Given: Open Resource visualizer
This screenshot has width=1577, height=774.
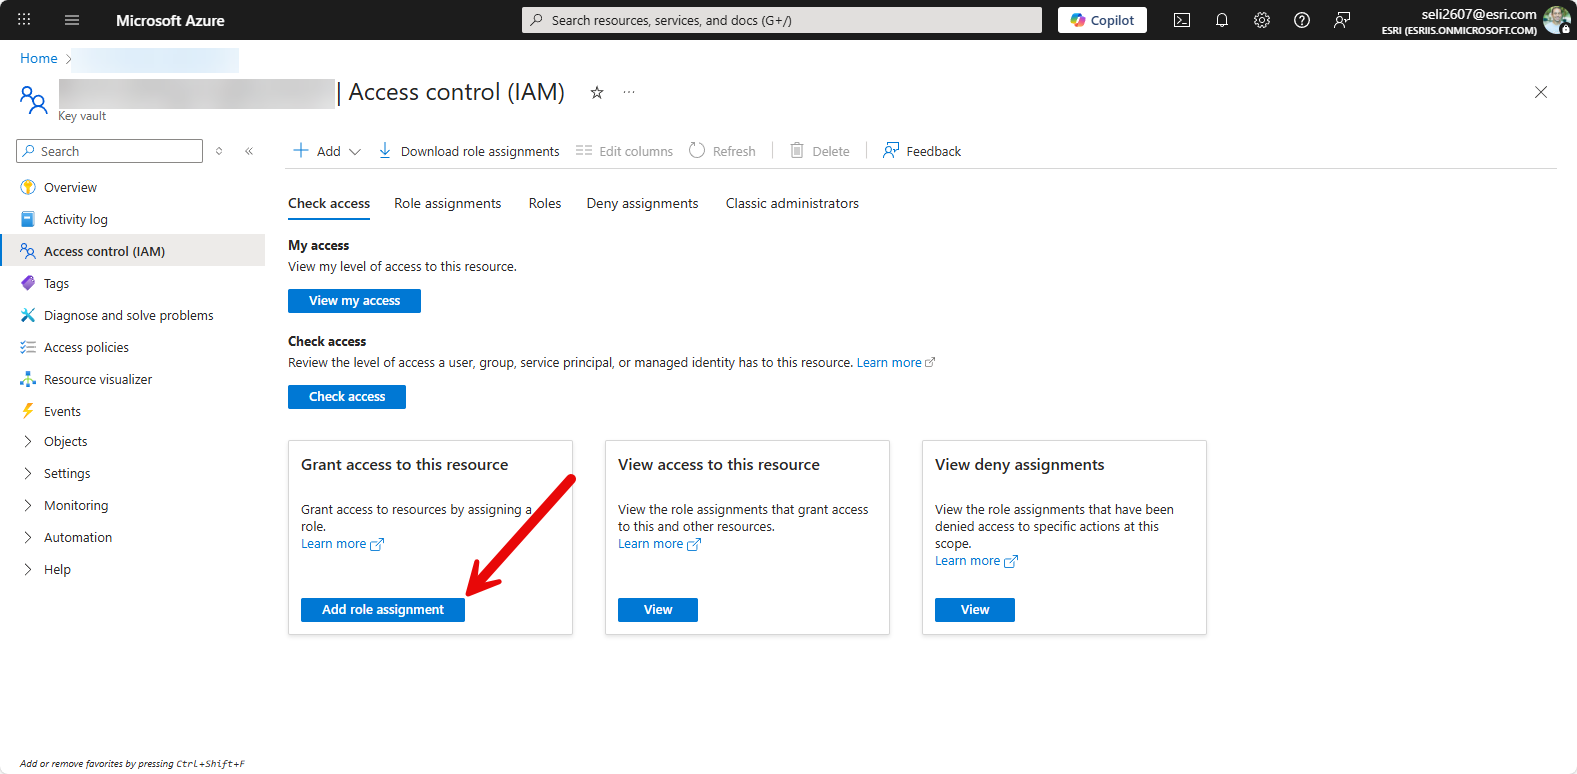Looking at the screenshot, I should [x=133, y=379].
